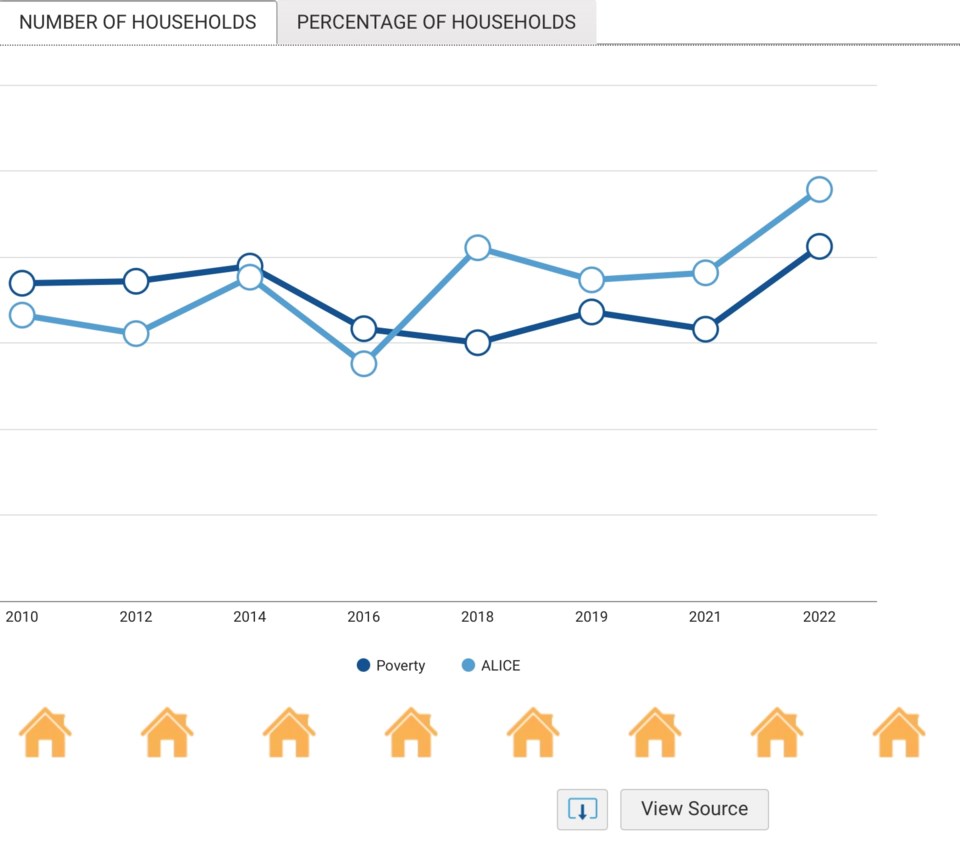Toggle the Poverty series in the legend

[391, 666]
